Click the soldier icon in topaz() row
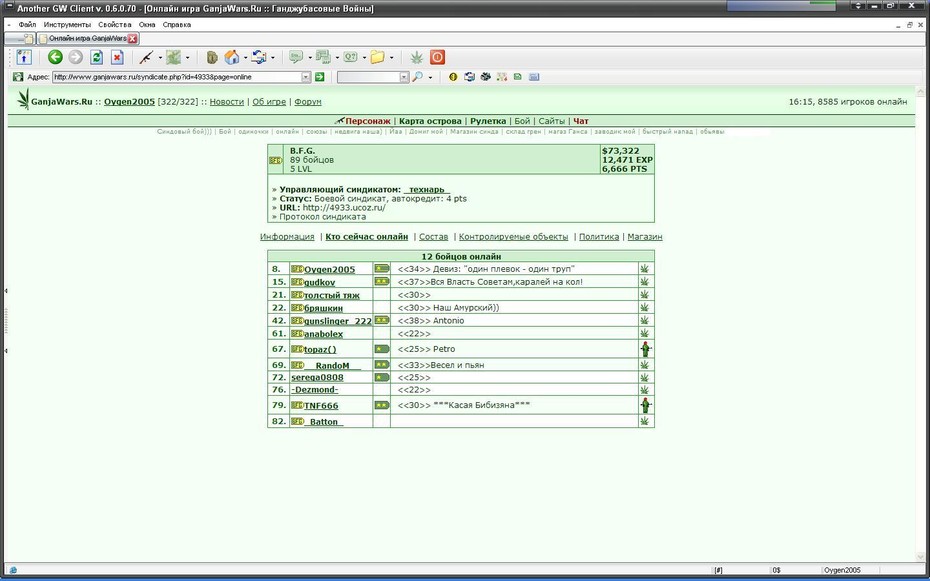The height and width of the screenshot is (581, 930). 645,349
